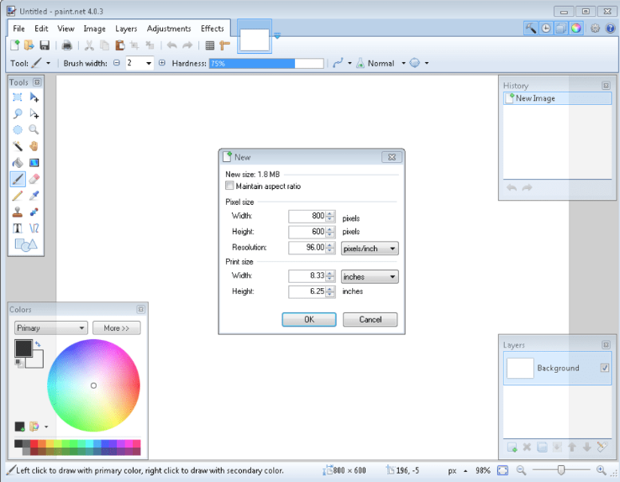Open the Print size units dropdown inches
Image resolution: width=620 pixels, height=482 pixels.
pyautogui.click(x=370, y=277)
